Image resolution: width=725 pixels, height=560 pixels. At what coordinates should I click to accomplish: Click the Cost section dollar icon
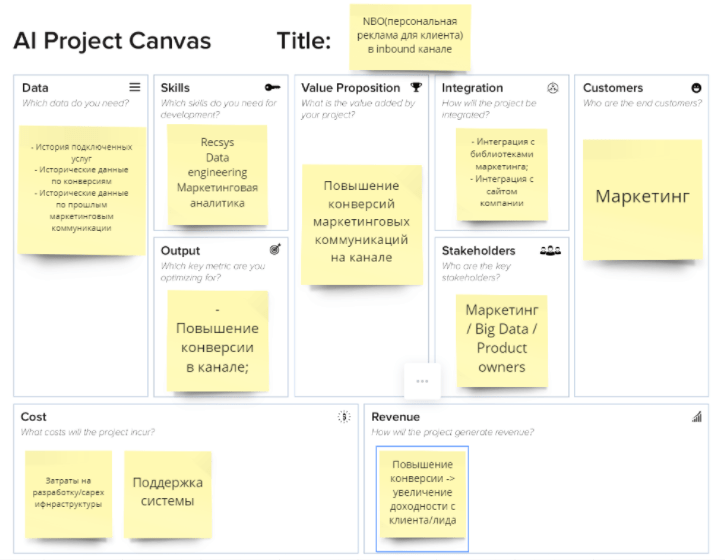(x=344, y=417)
